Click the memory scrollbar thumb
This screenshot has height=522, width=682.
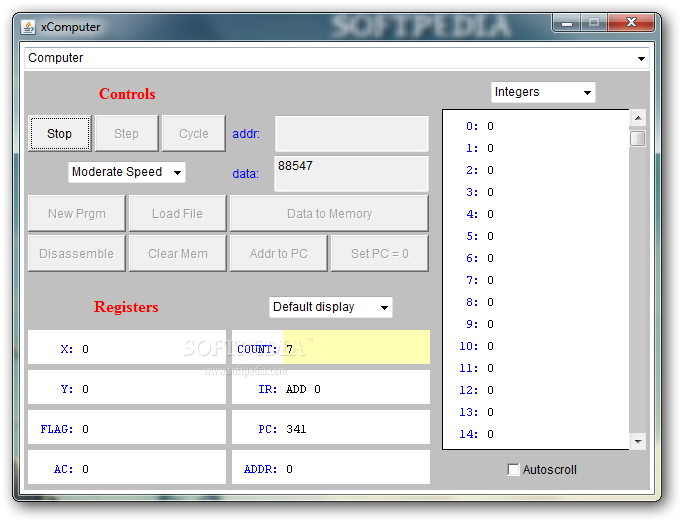[x=638, y=139]
